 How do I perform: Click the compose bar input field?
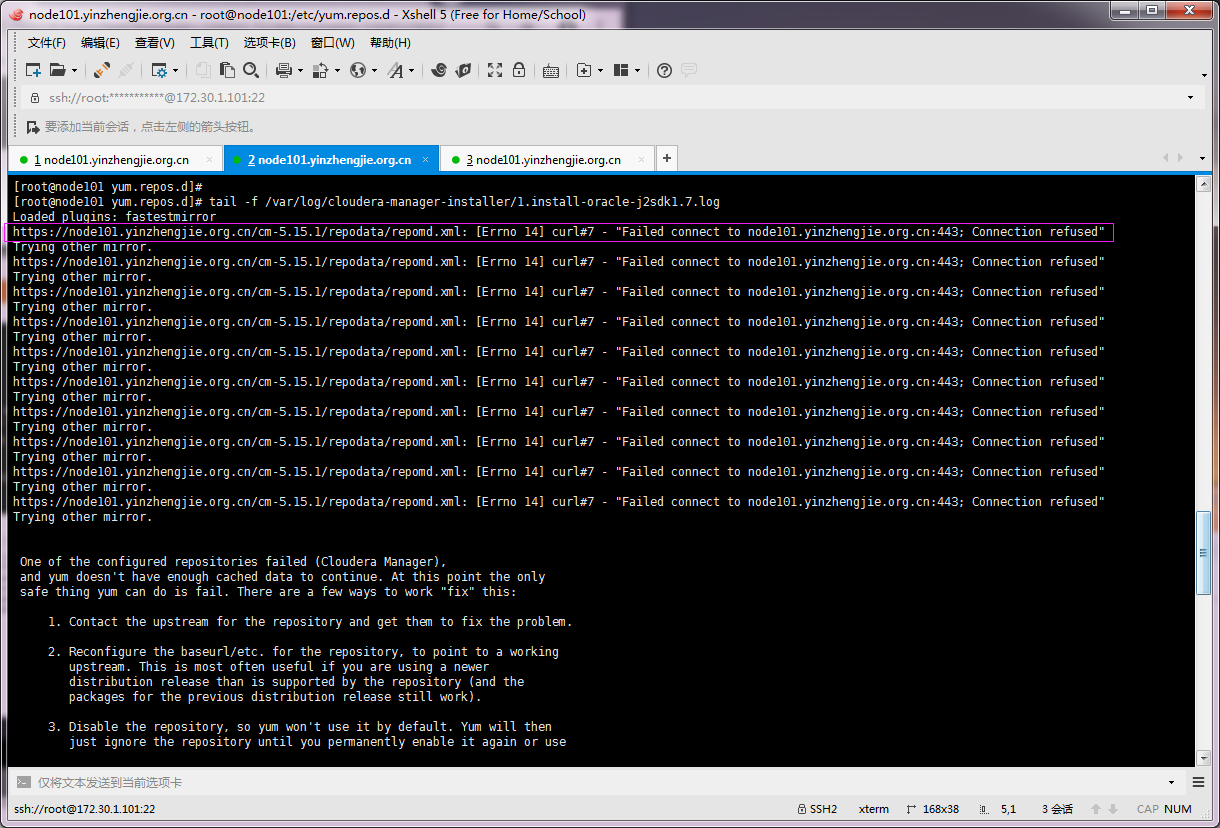click(x=597, y=782)
